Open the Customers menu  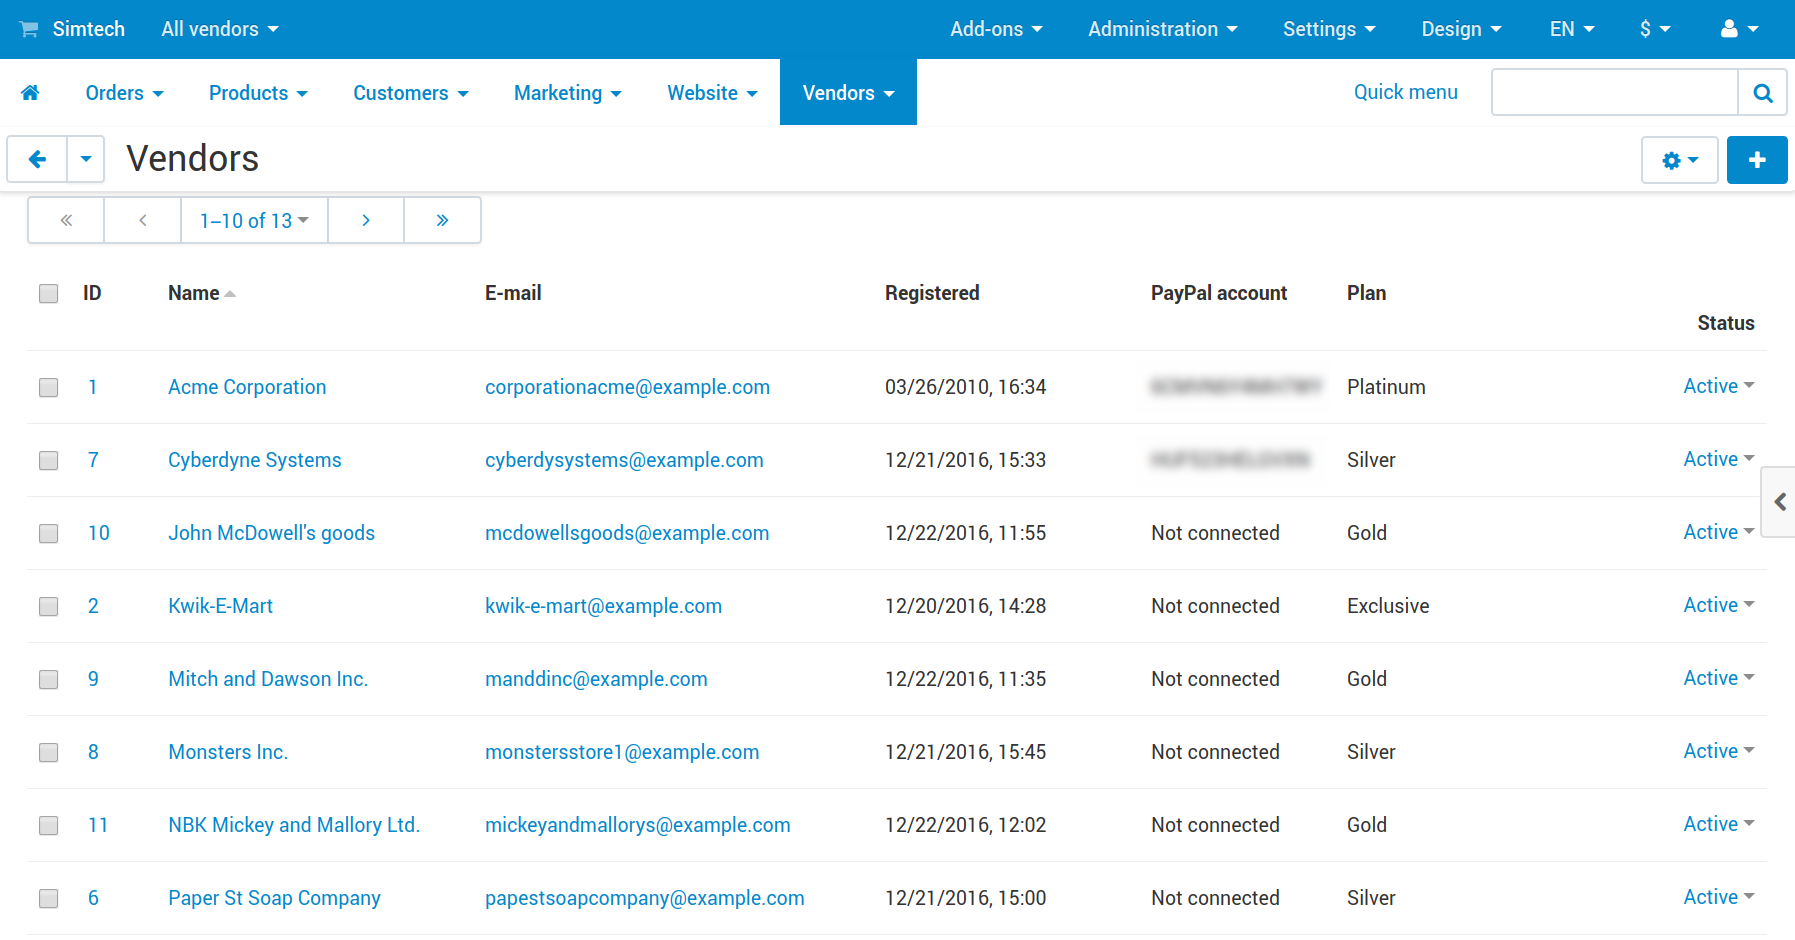(x=410, y=93)
